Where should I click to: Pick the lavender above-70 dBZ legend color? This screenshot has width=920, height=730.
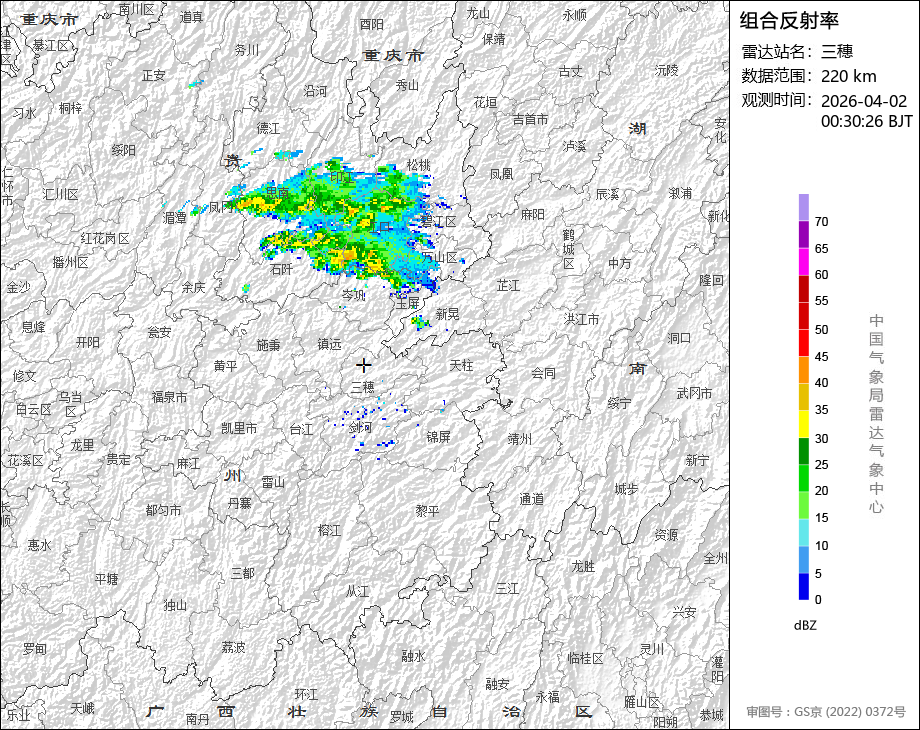[804, 208]
